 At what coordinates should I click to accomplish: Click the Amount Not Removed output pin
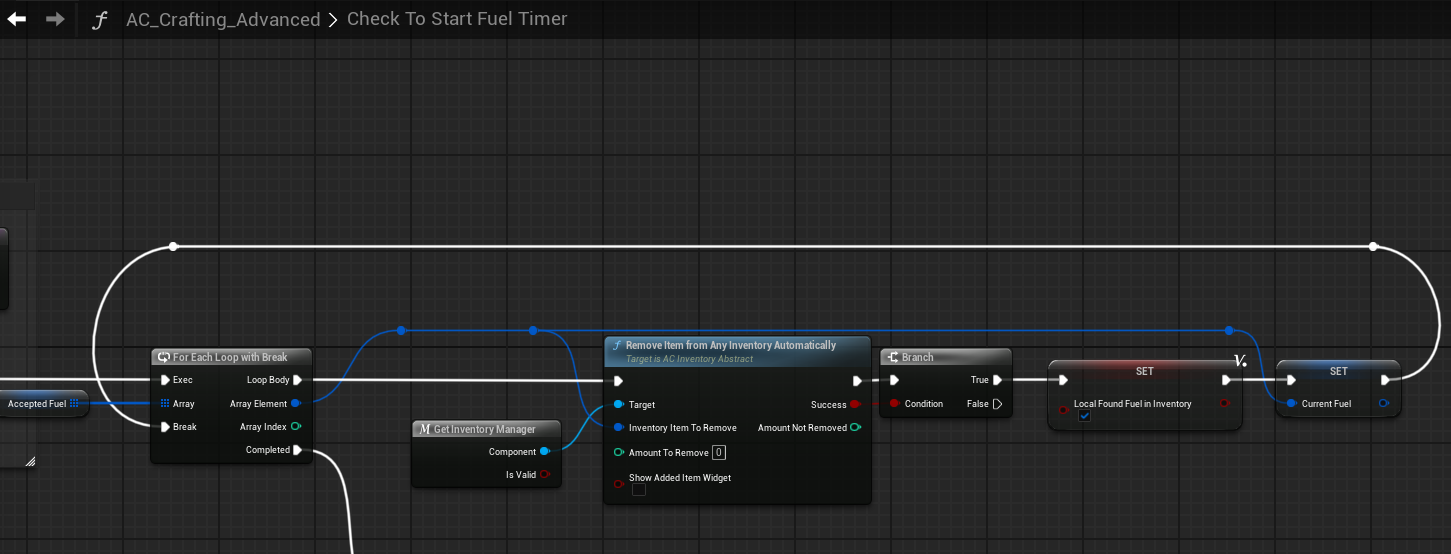tap(855, 428)
